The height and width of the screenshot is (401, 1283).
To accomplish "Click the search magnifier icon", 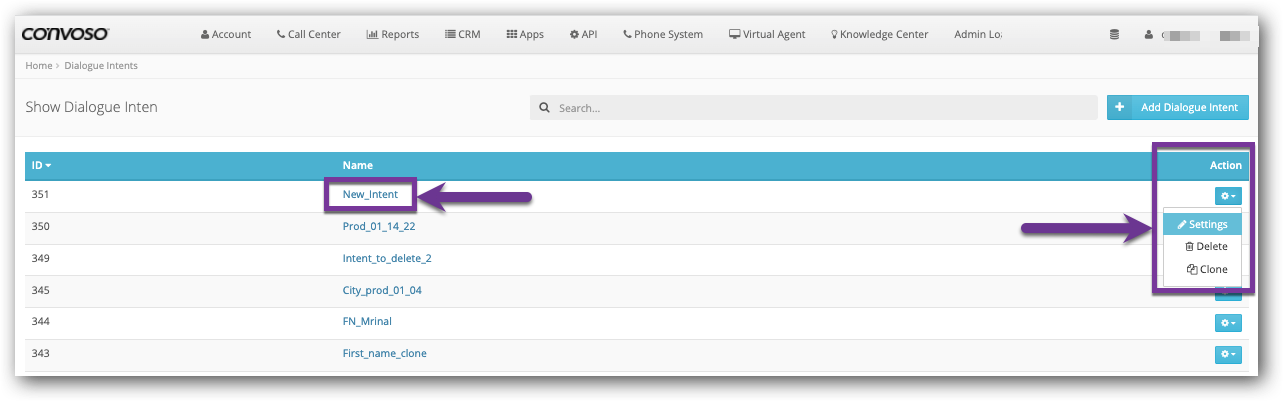I will [x=545, y=108].
